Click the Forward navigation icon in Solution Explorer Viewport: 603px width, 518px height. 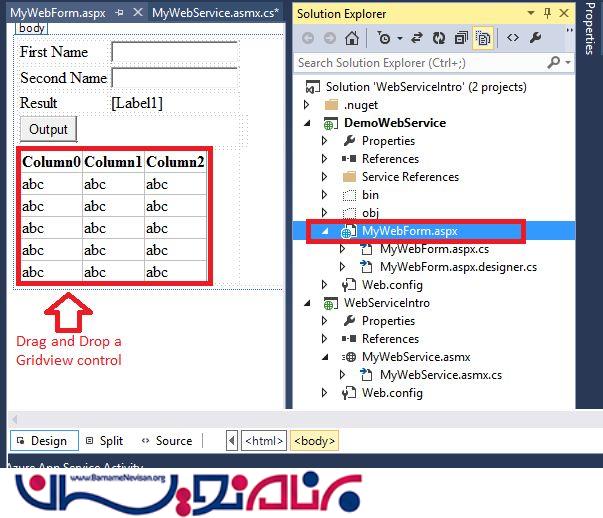pyautogui.click(x=330, y=38)
